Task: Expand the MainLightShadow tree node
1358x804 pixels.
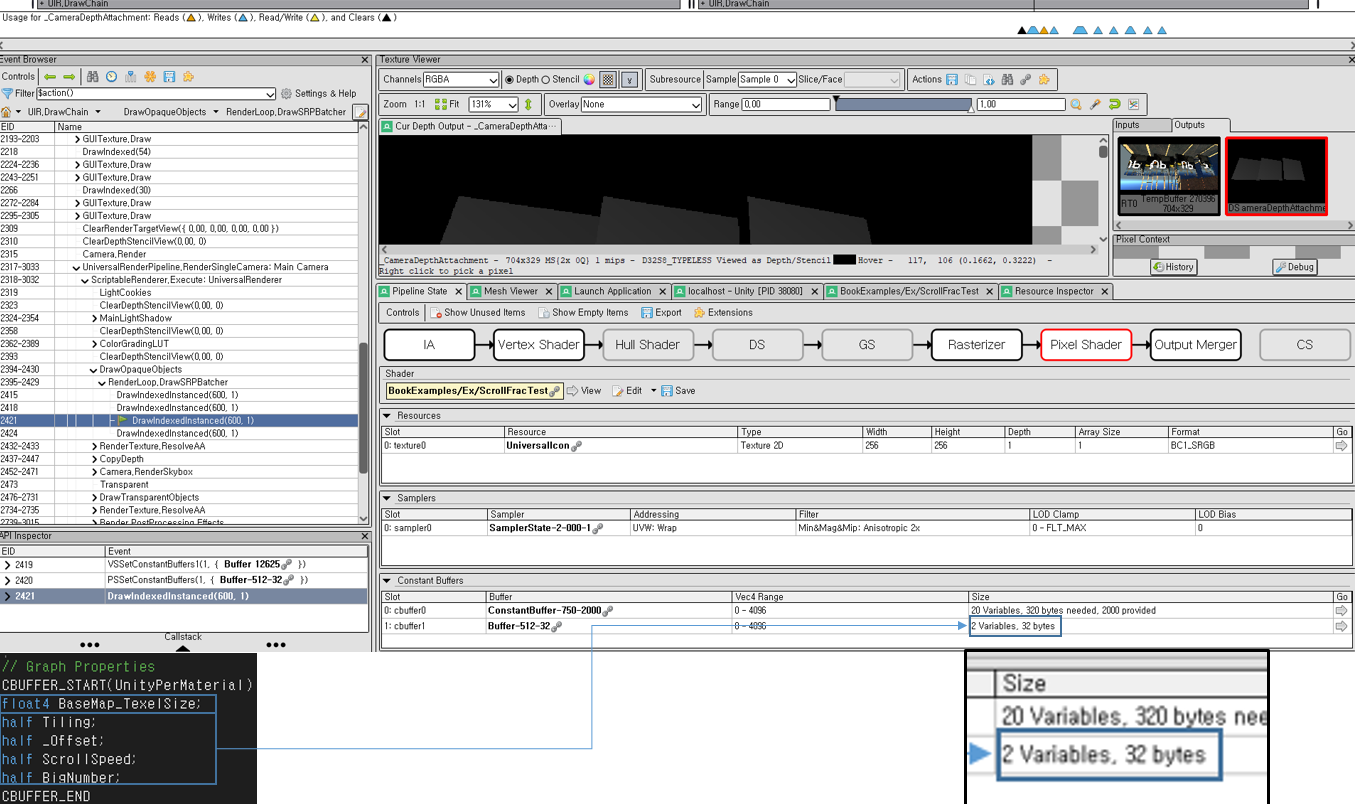Action: [x=95, y=318]
